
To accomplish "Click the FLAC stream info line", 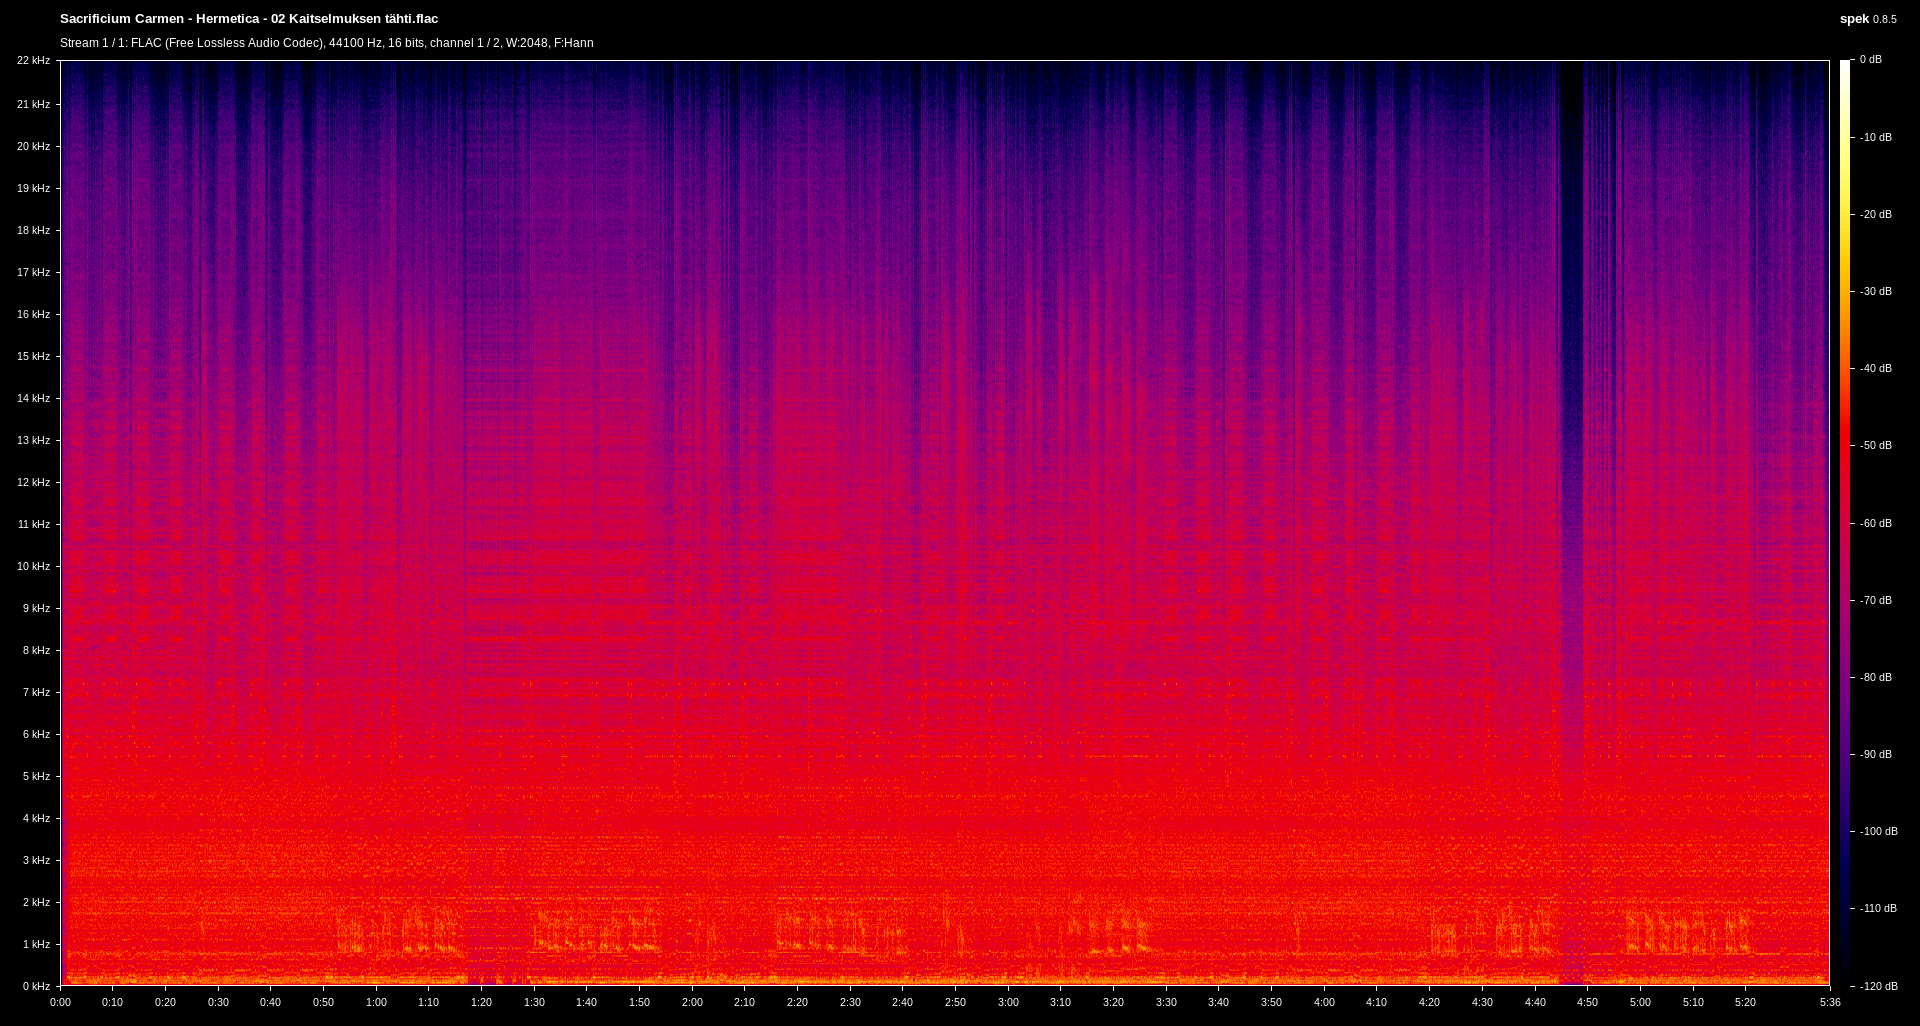I will coord(326,43).
